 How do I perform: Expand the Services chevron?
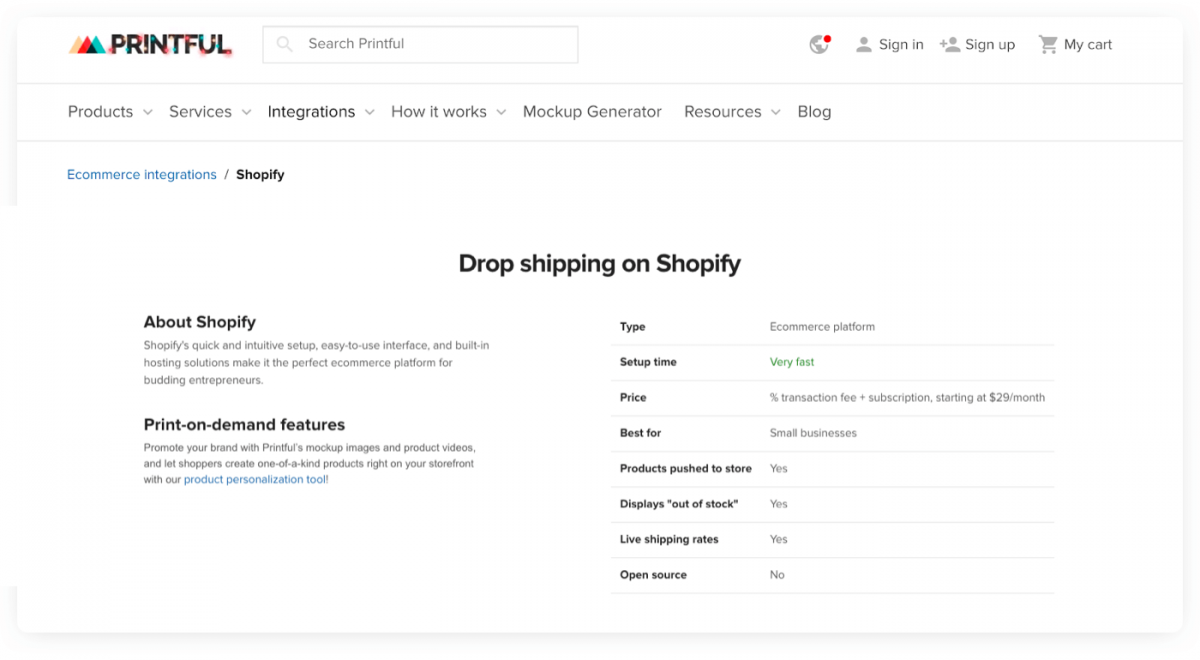tap(246, 113)
